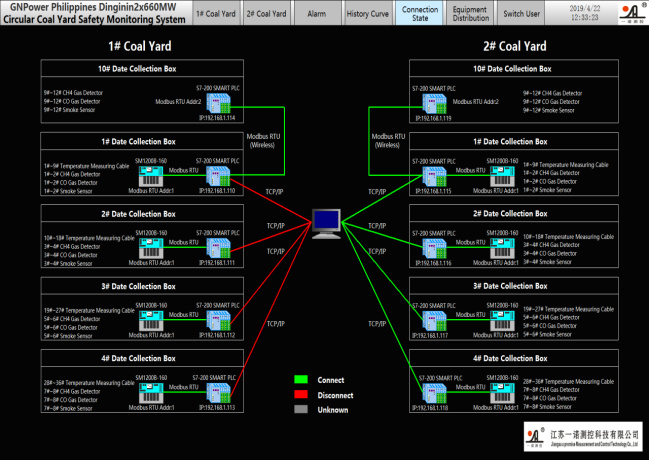Click the PLC icon with IP 192.168.1.110

click(x=218, y=176)
